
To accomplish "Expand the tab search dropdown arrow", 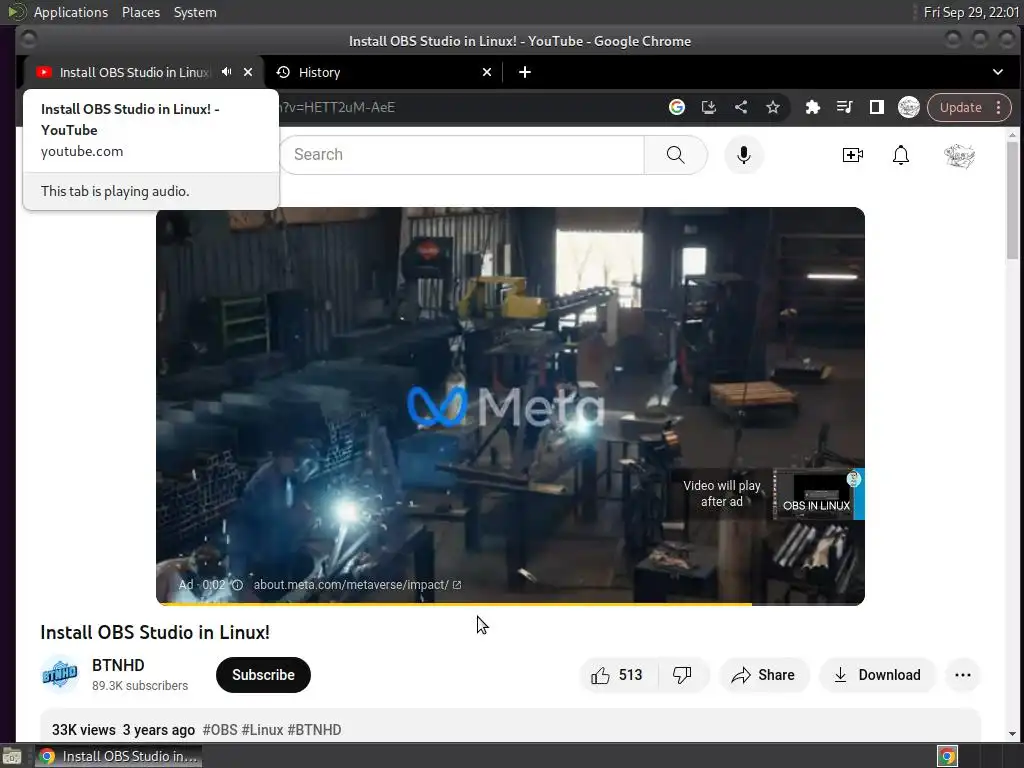I will click(997, 72).
